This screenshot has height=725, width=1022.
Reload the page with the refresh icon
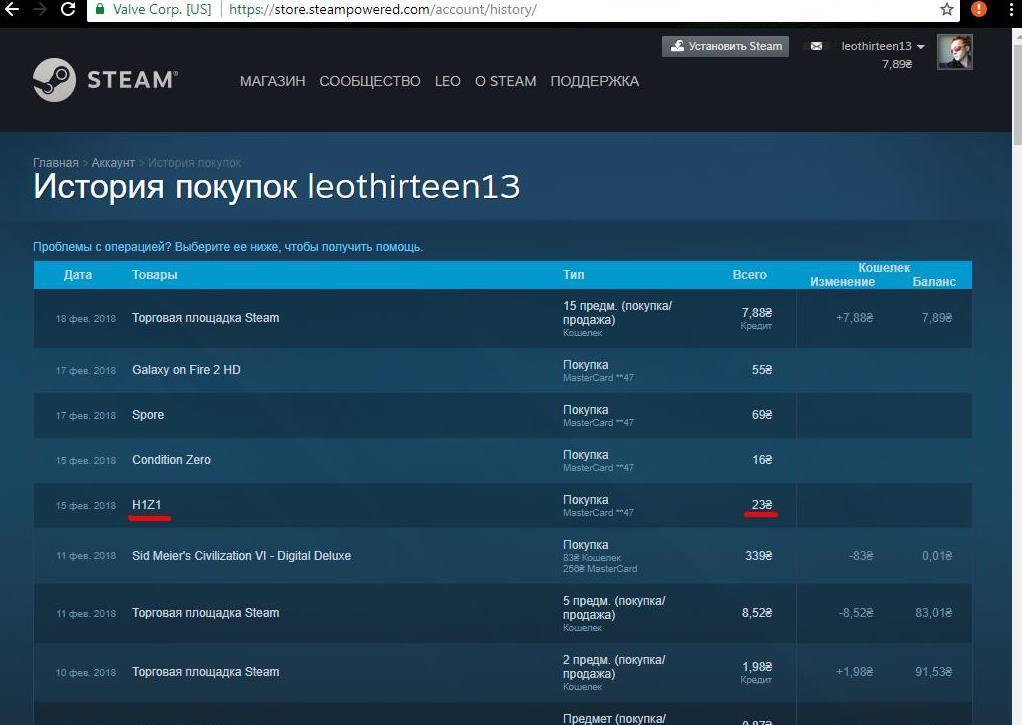coord(68,10)
